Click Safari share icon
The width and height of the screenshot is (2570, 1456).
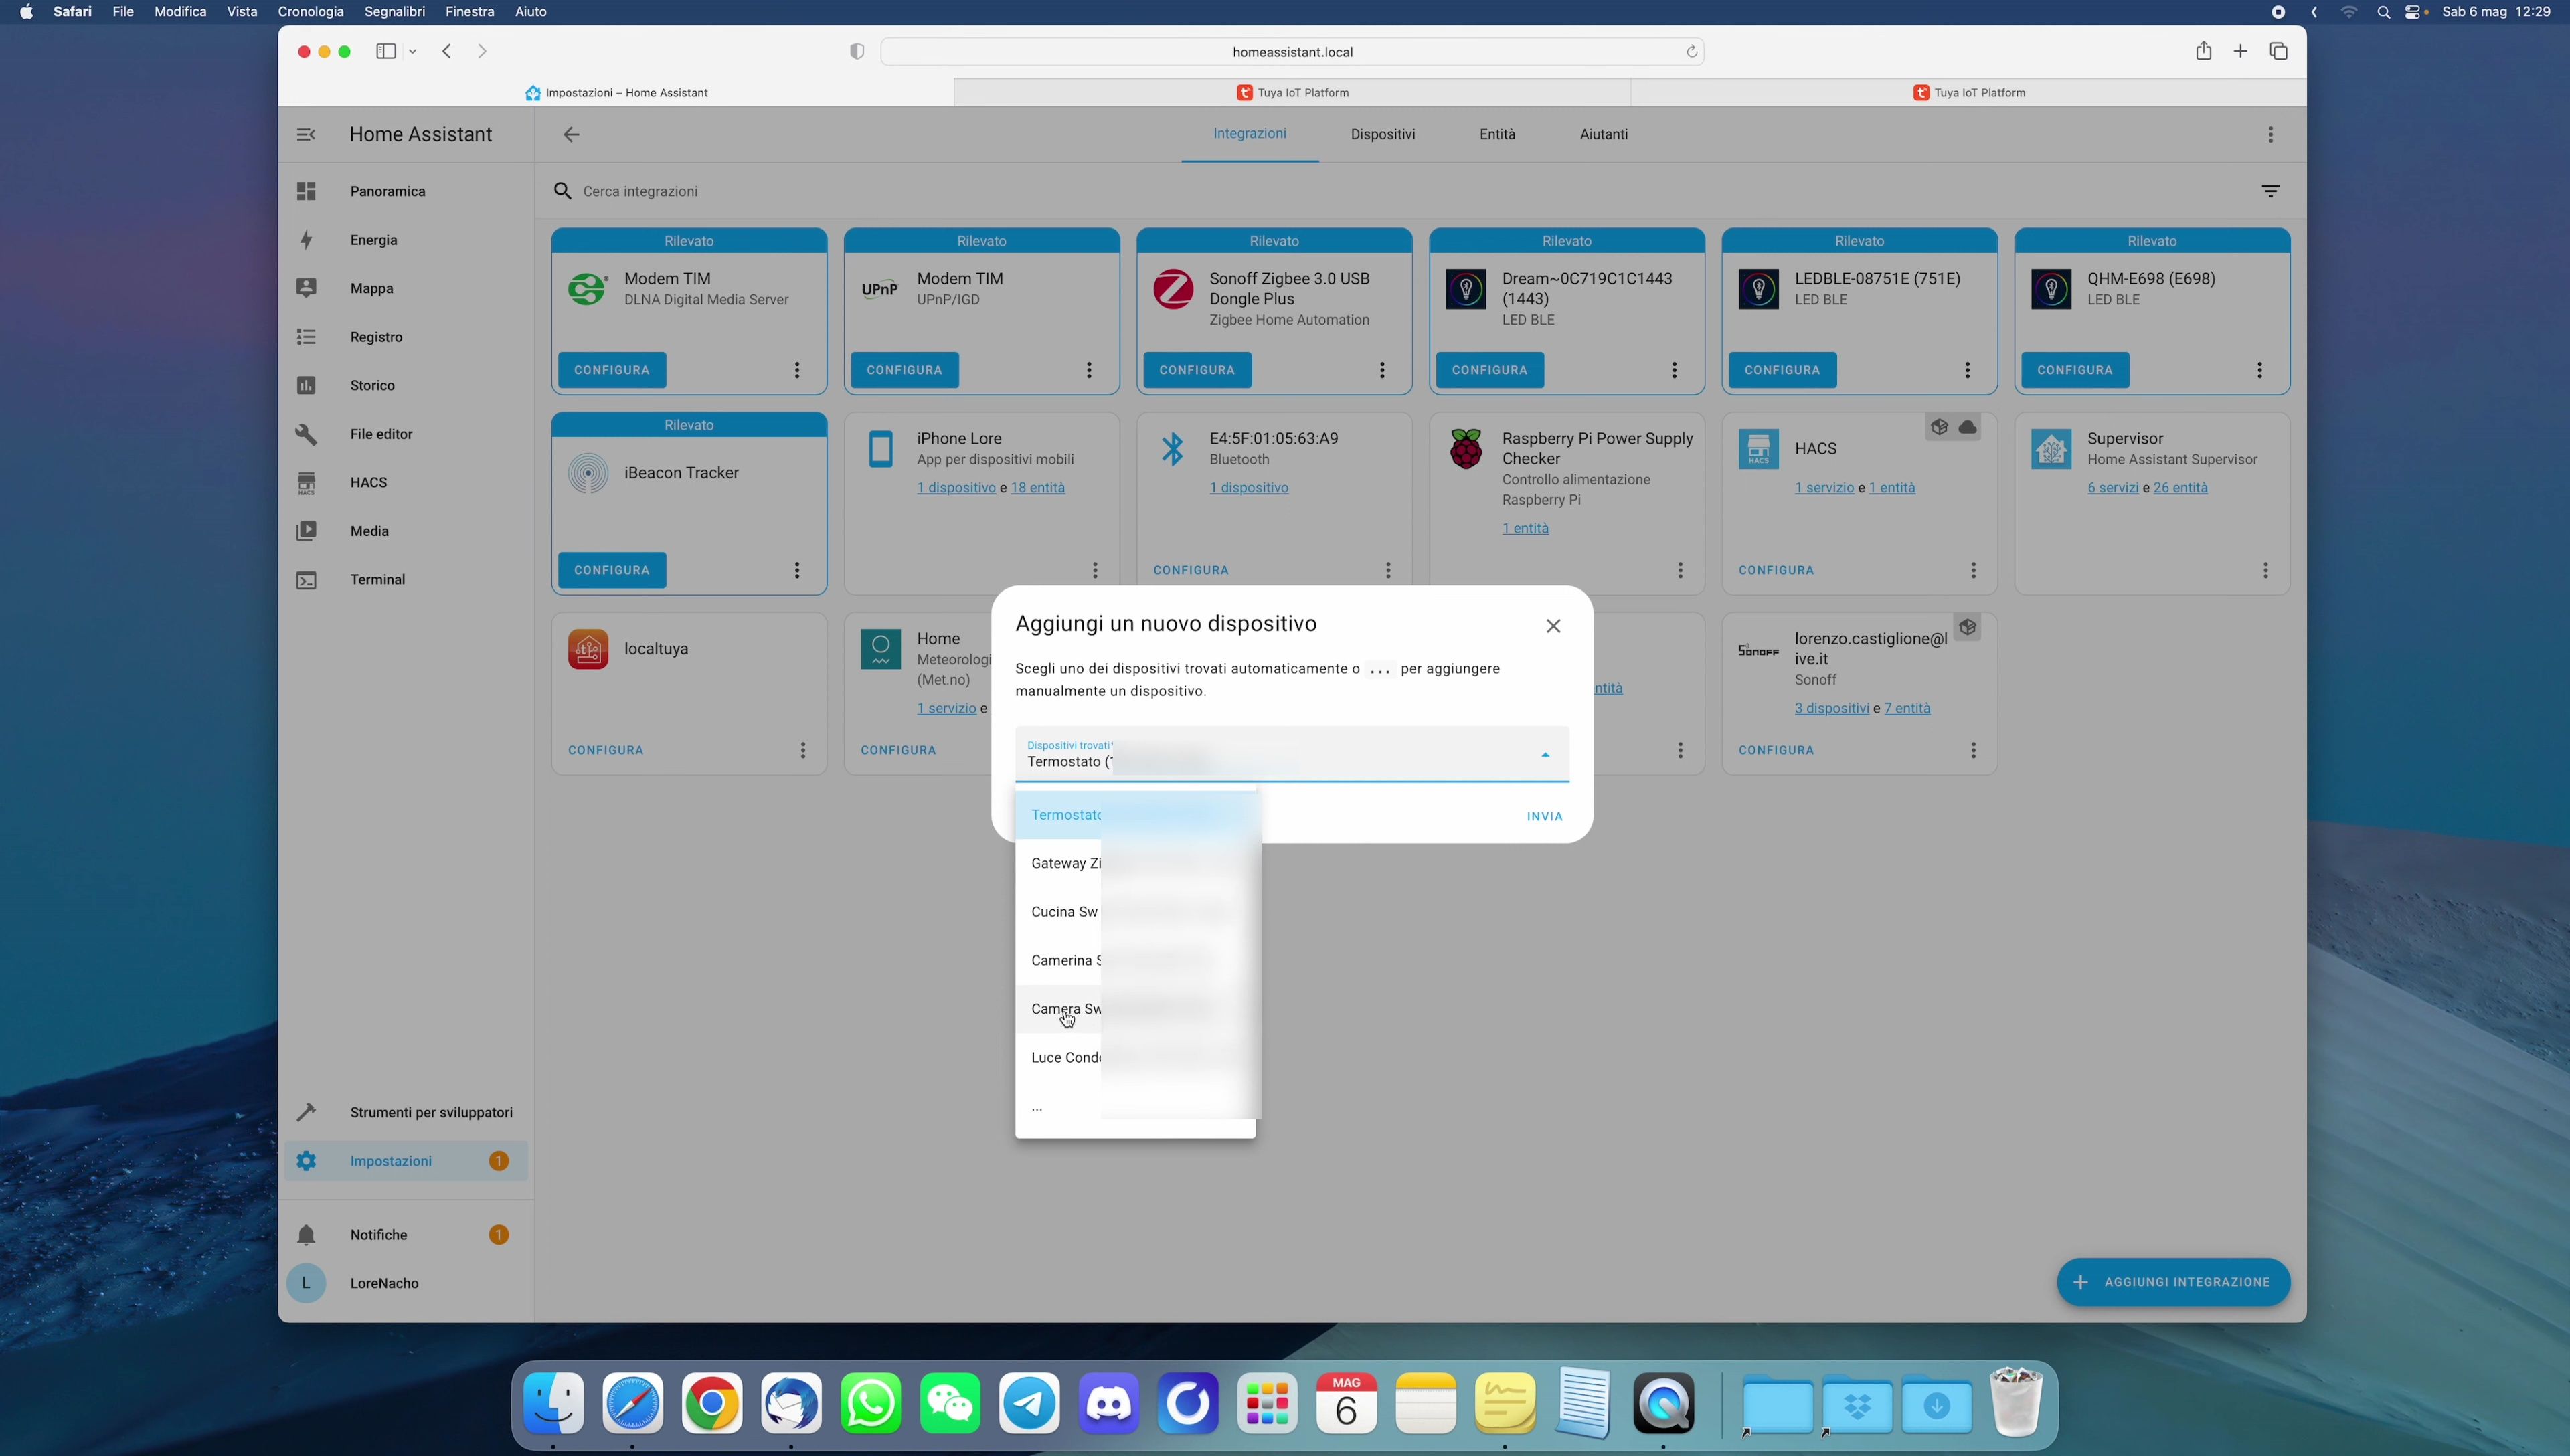tap(2203, 51)
